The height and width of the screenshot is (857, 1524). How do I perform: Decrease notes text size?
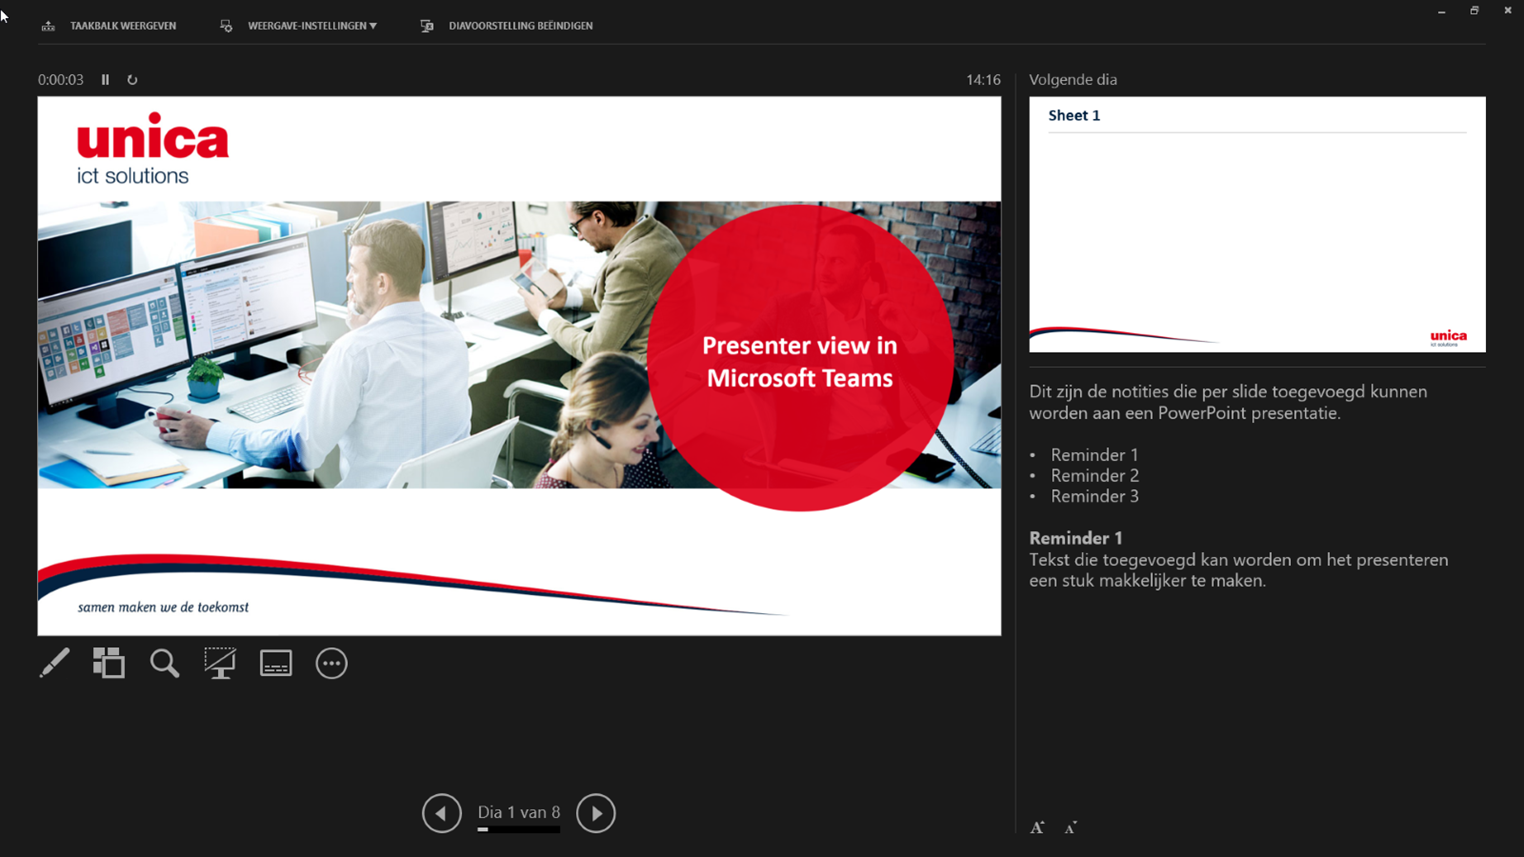click(1070, 827)
